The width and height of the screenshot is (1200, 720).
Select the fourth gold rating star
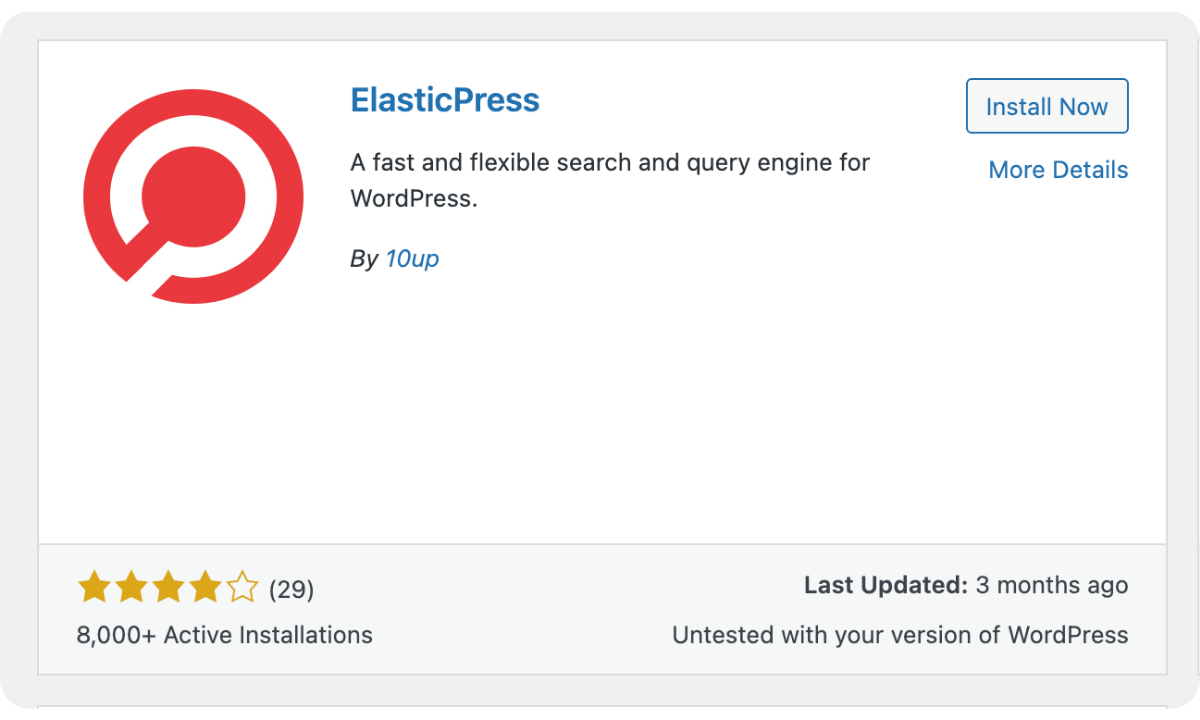coord(204,588)
